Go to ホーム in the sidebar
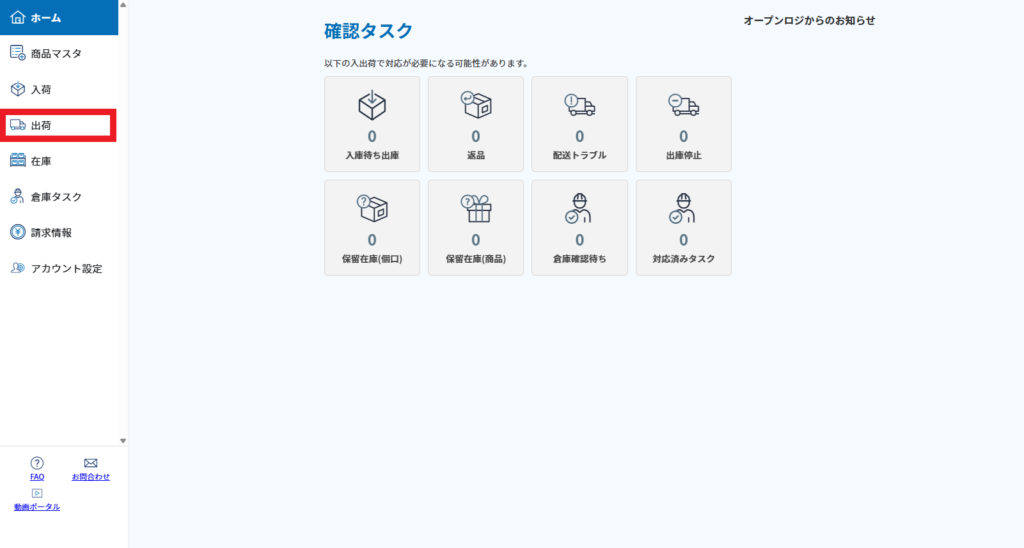The width and height of the screenshot is (1024, 548). [x=58, y=18]
